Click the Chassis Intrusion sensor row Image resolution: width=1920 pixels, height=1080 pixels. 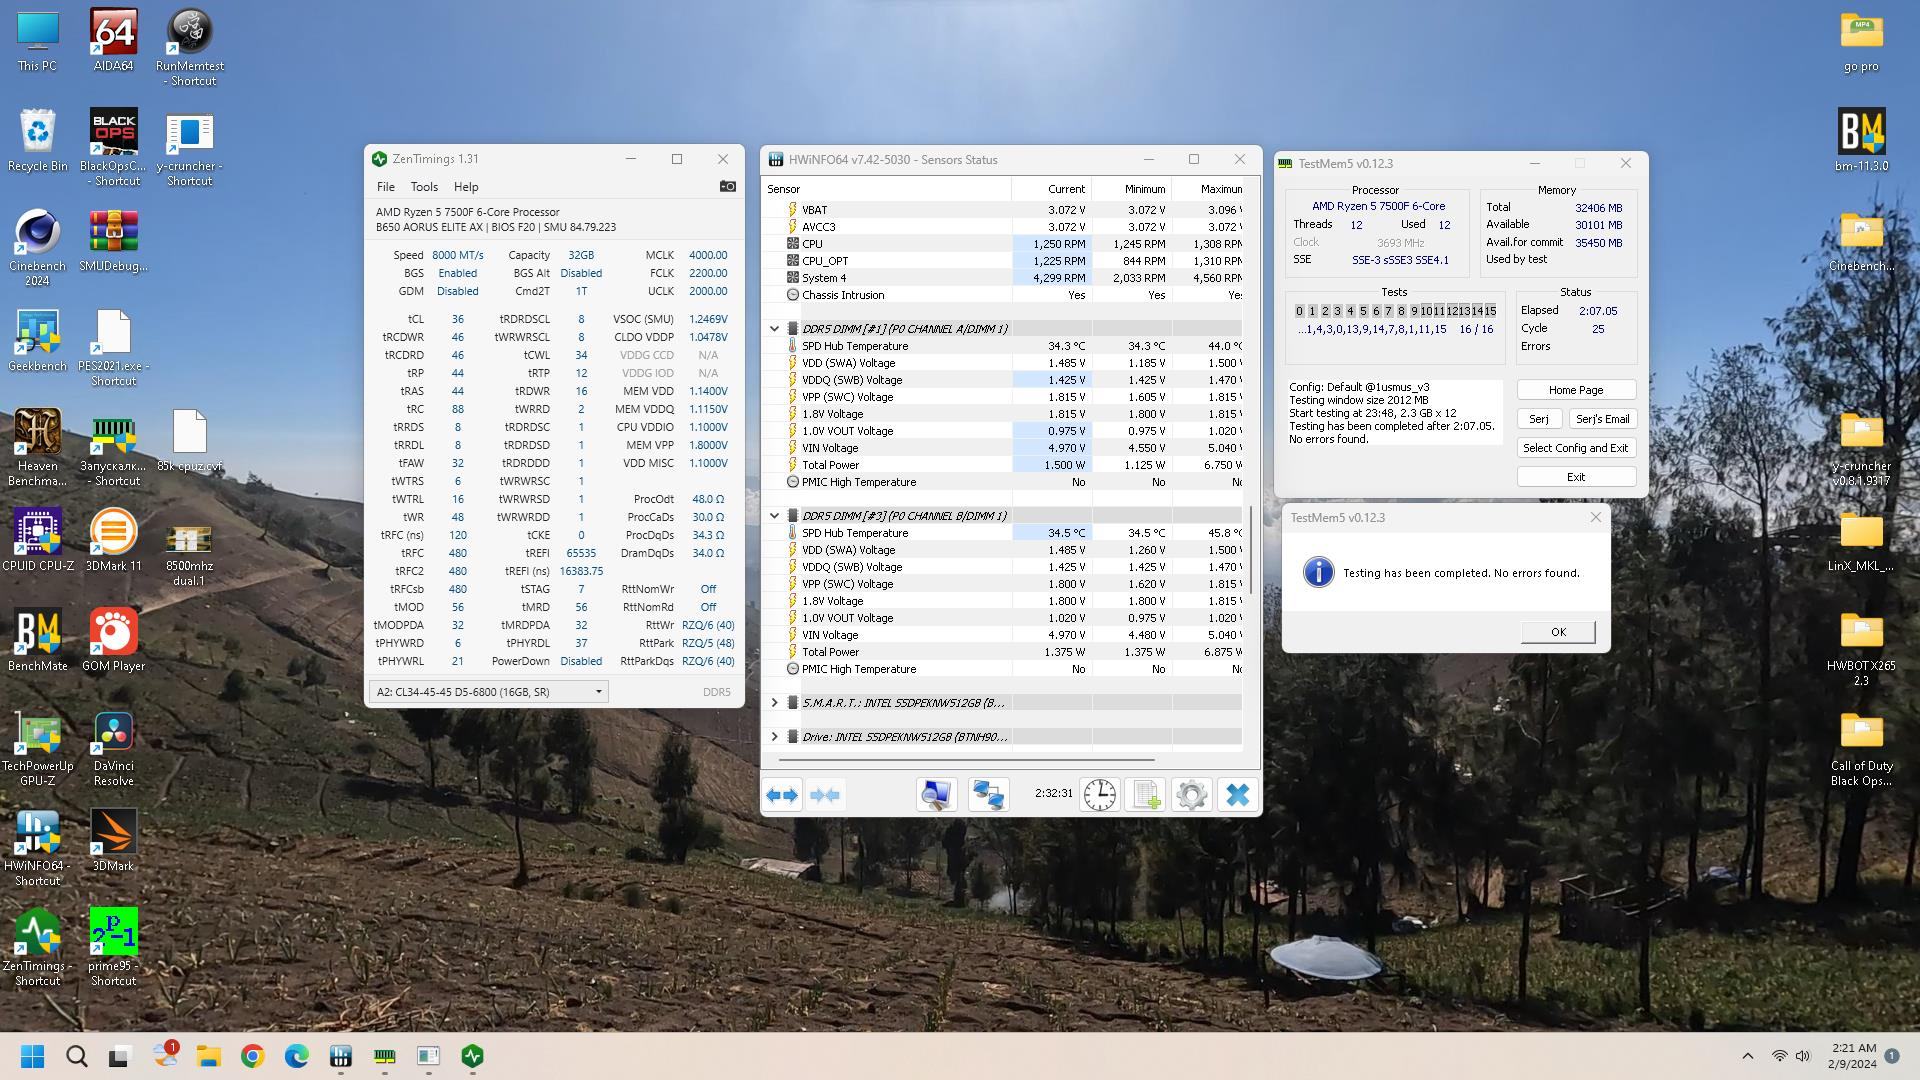pos(1002,295)
